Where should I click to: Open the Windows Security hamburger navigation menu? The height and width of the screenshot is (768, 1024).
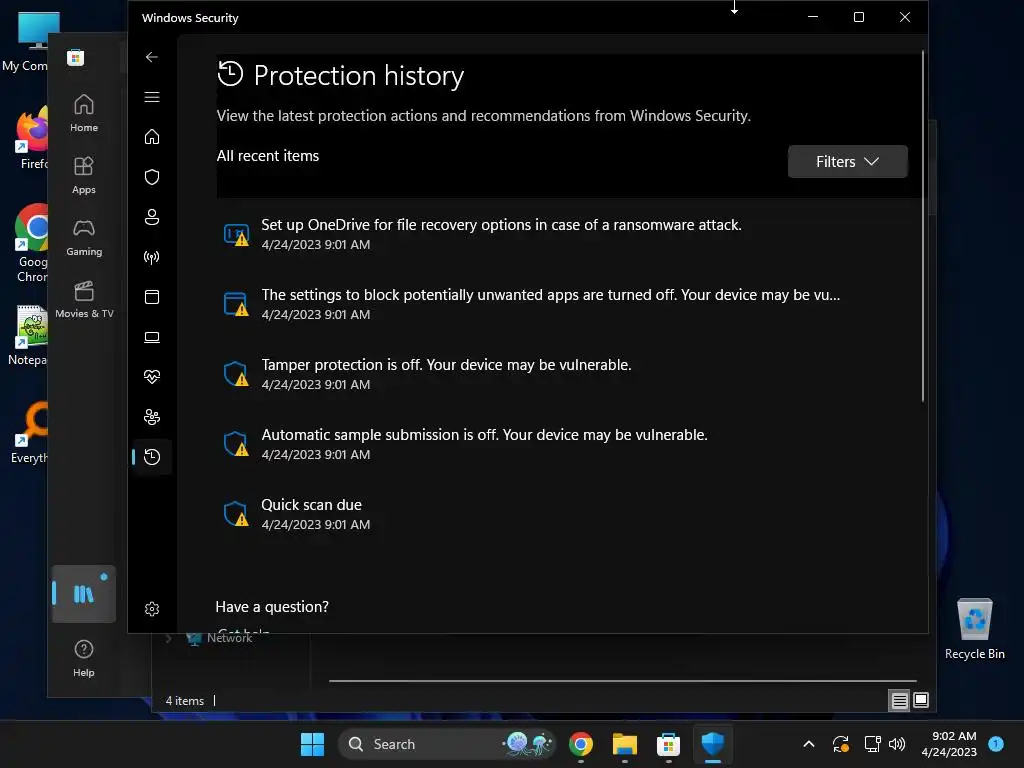(152, 97)
